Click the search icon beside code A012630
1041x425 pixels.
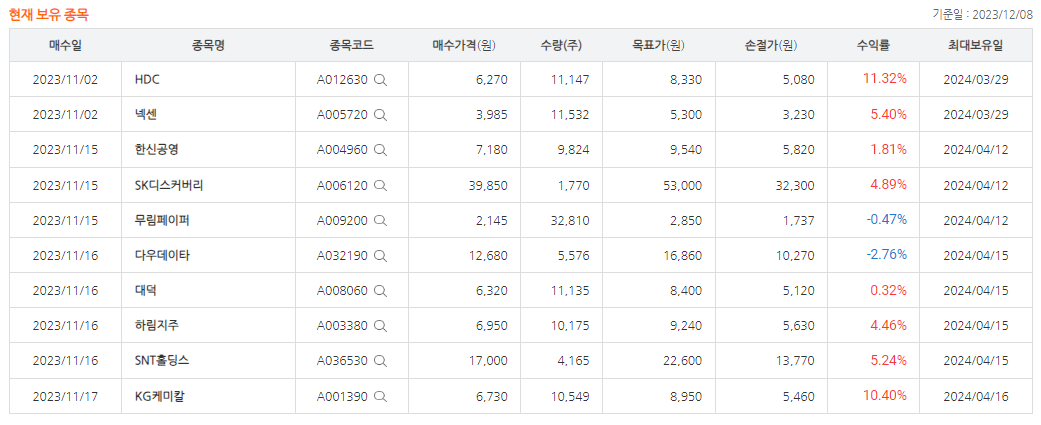(x=380, y=80)
